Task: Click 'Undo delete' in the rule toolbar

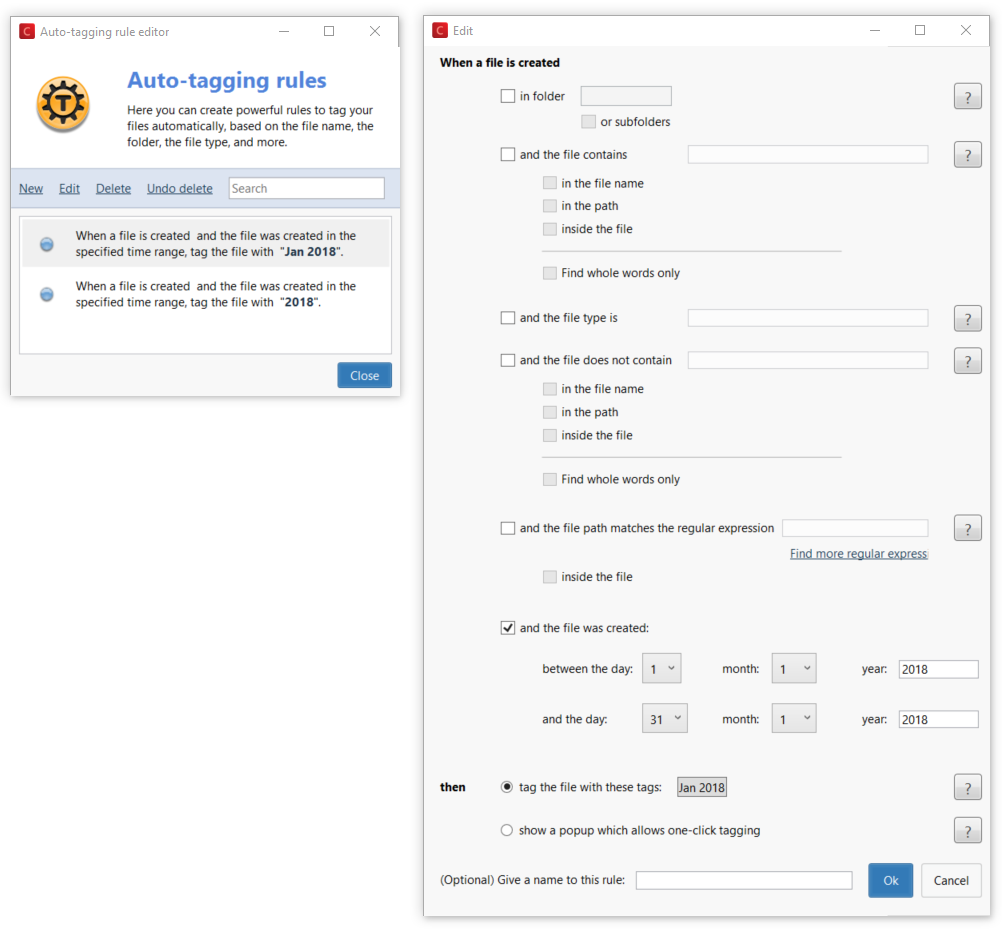Action: [179, 188]
